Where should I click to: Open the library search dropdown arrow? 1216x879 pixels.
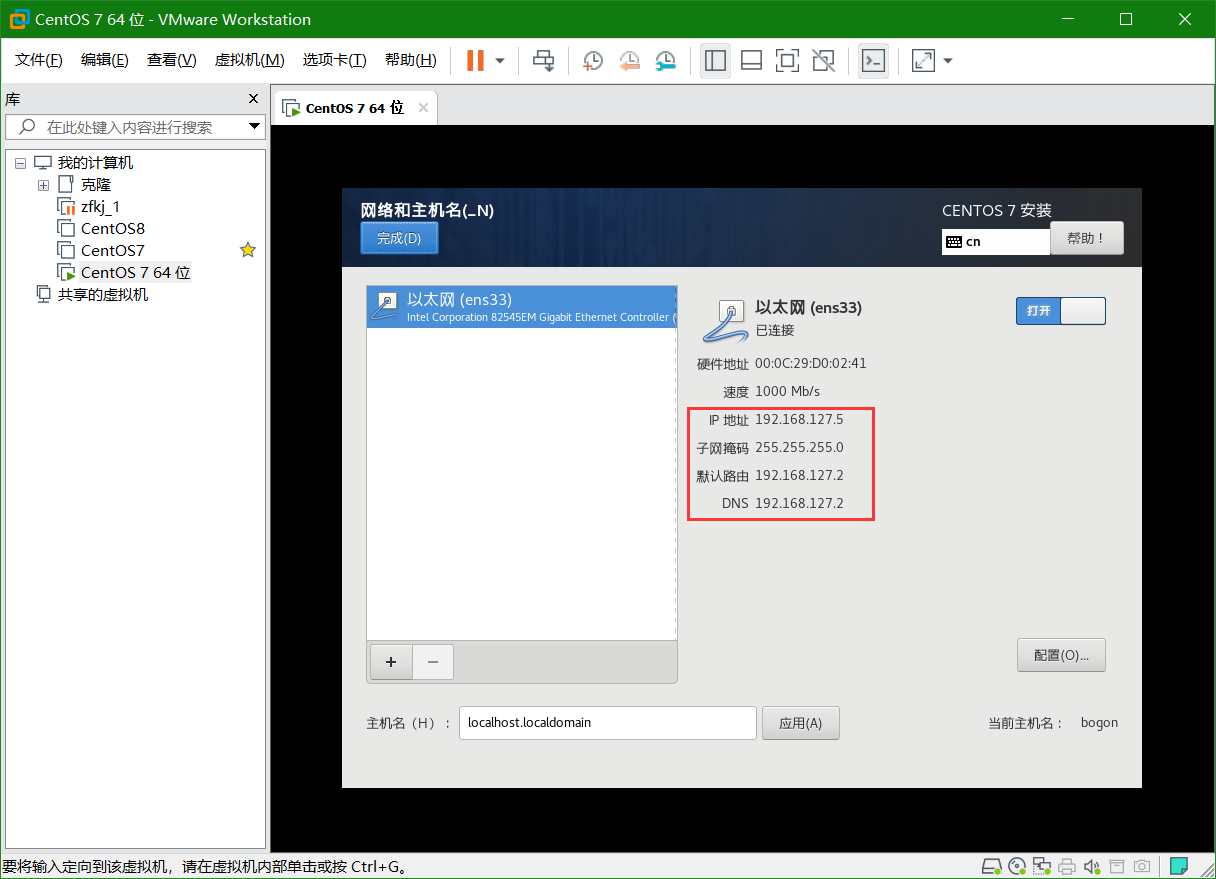[254, 127]
